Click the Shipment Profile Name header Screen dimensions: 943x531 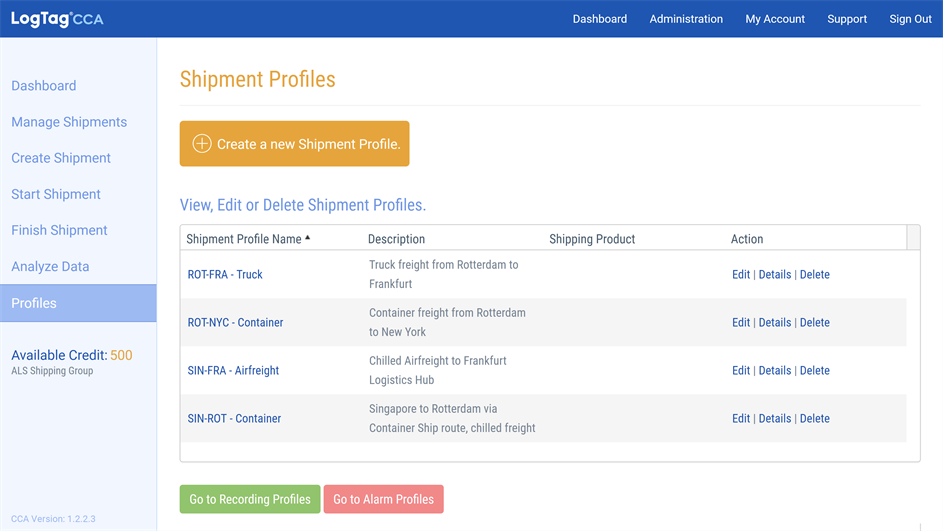(244, 239)
